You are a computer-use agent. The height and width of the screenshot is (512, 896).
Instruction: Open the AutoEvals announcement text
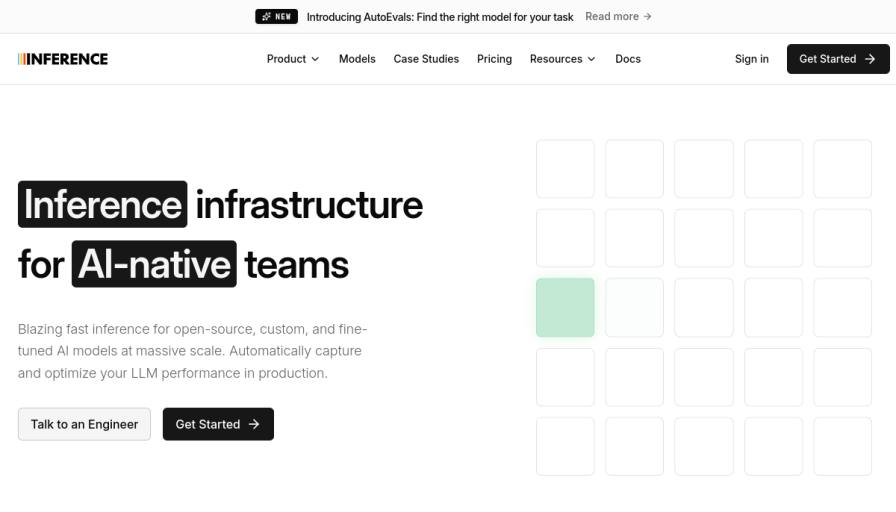[439, 17]
